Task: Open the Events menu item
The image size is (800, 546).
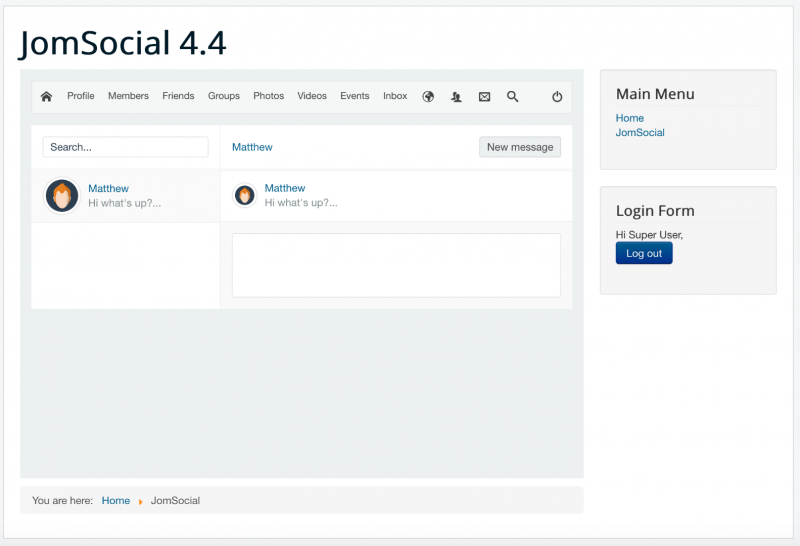Action: (x=355, y=96)
